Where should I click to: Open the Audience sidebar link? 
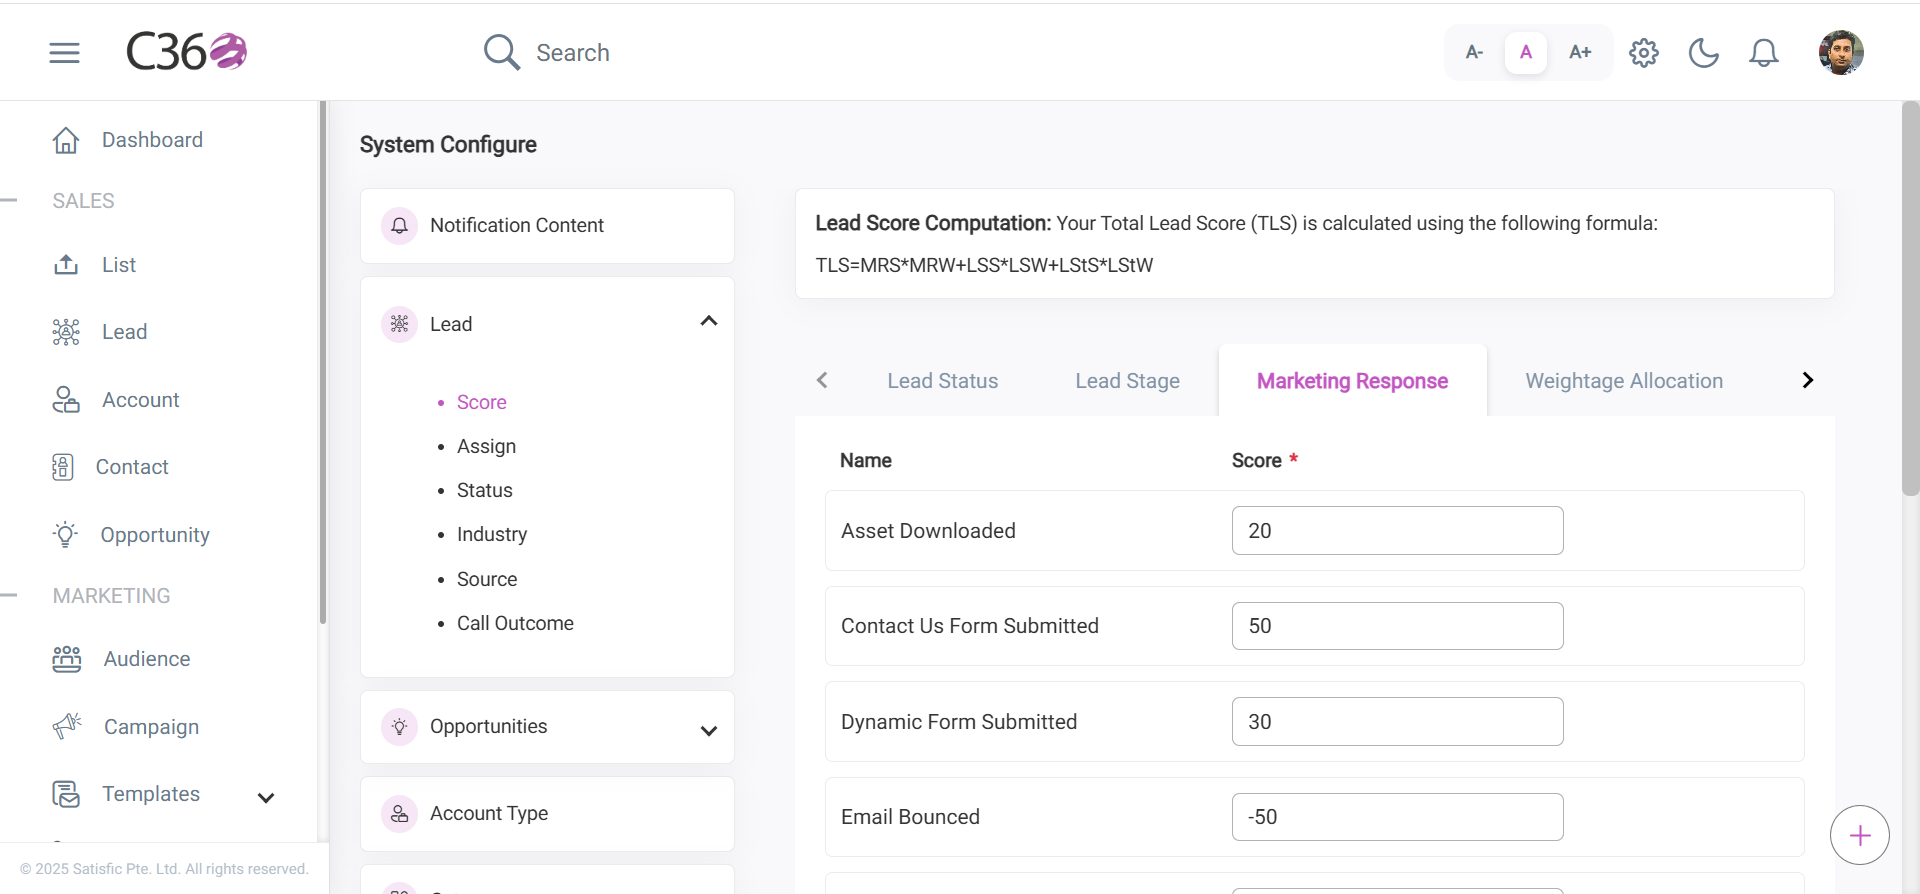click(147, 659)
